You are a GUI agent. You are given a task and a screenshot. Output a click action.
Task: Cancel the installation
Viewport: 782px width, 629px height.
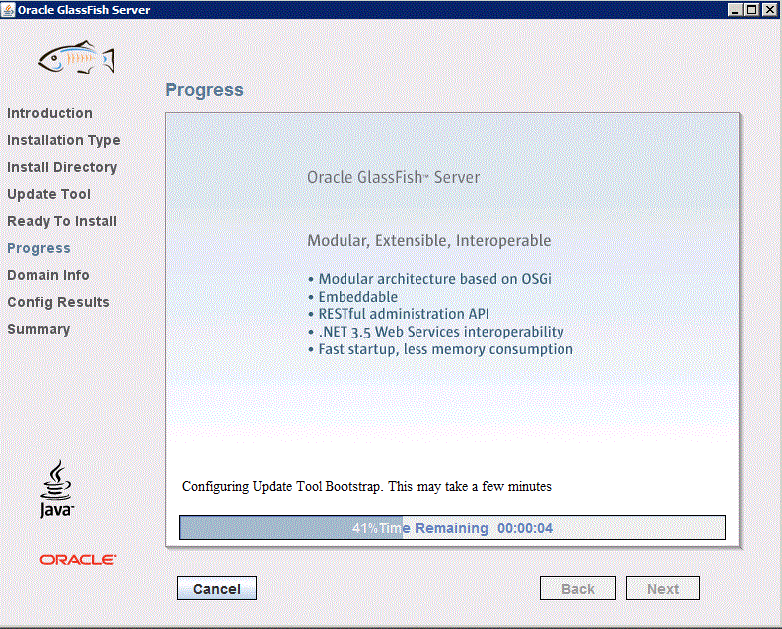pyautogui.click(x=217, y=589)
